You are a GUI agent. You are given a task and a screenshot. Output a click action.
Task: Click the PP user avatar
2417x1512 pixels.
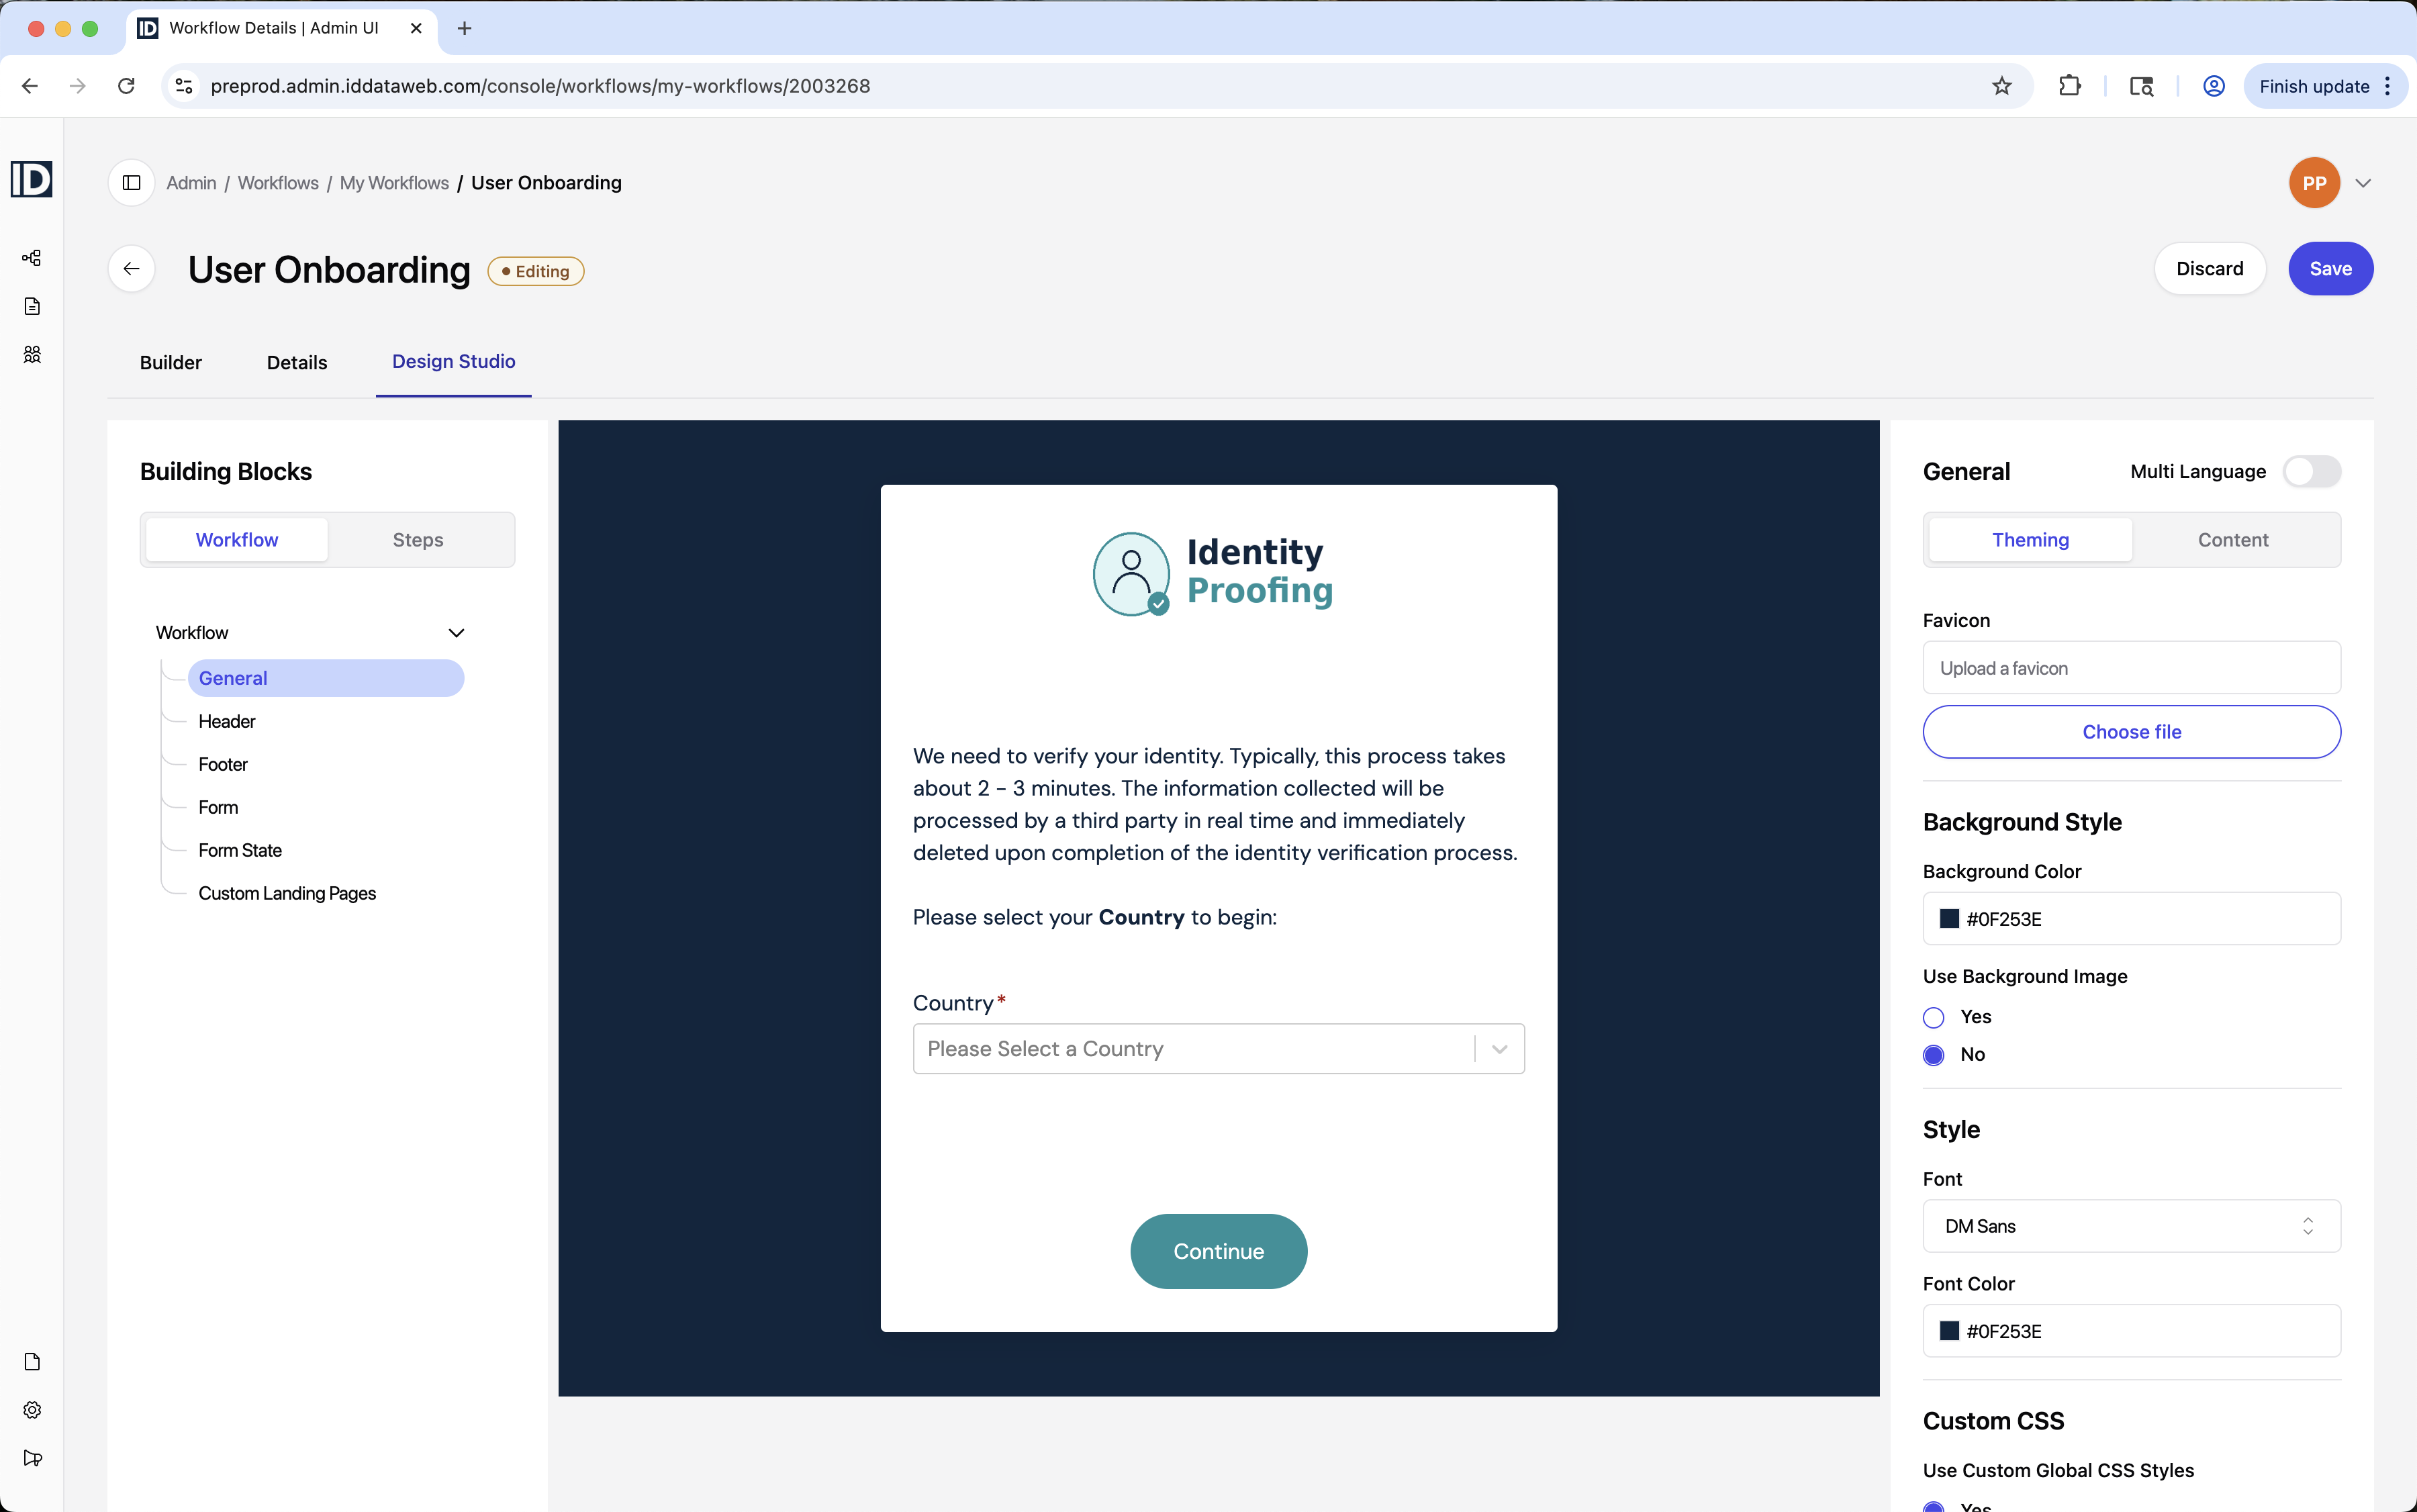2314,183
